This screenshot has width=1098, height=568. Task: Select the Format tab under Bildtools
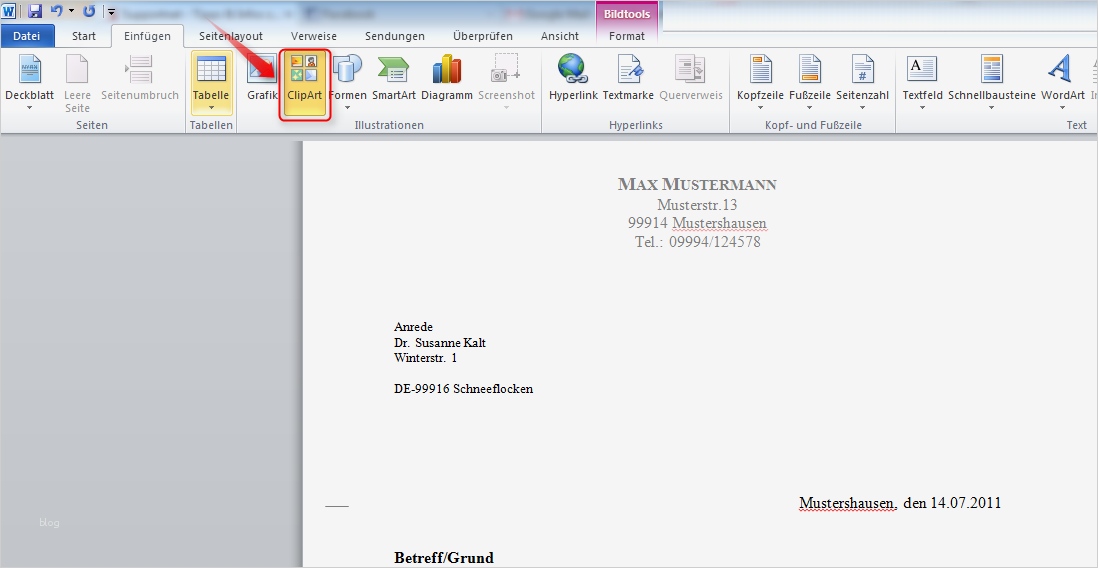(x=627, y=36)
